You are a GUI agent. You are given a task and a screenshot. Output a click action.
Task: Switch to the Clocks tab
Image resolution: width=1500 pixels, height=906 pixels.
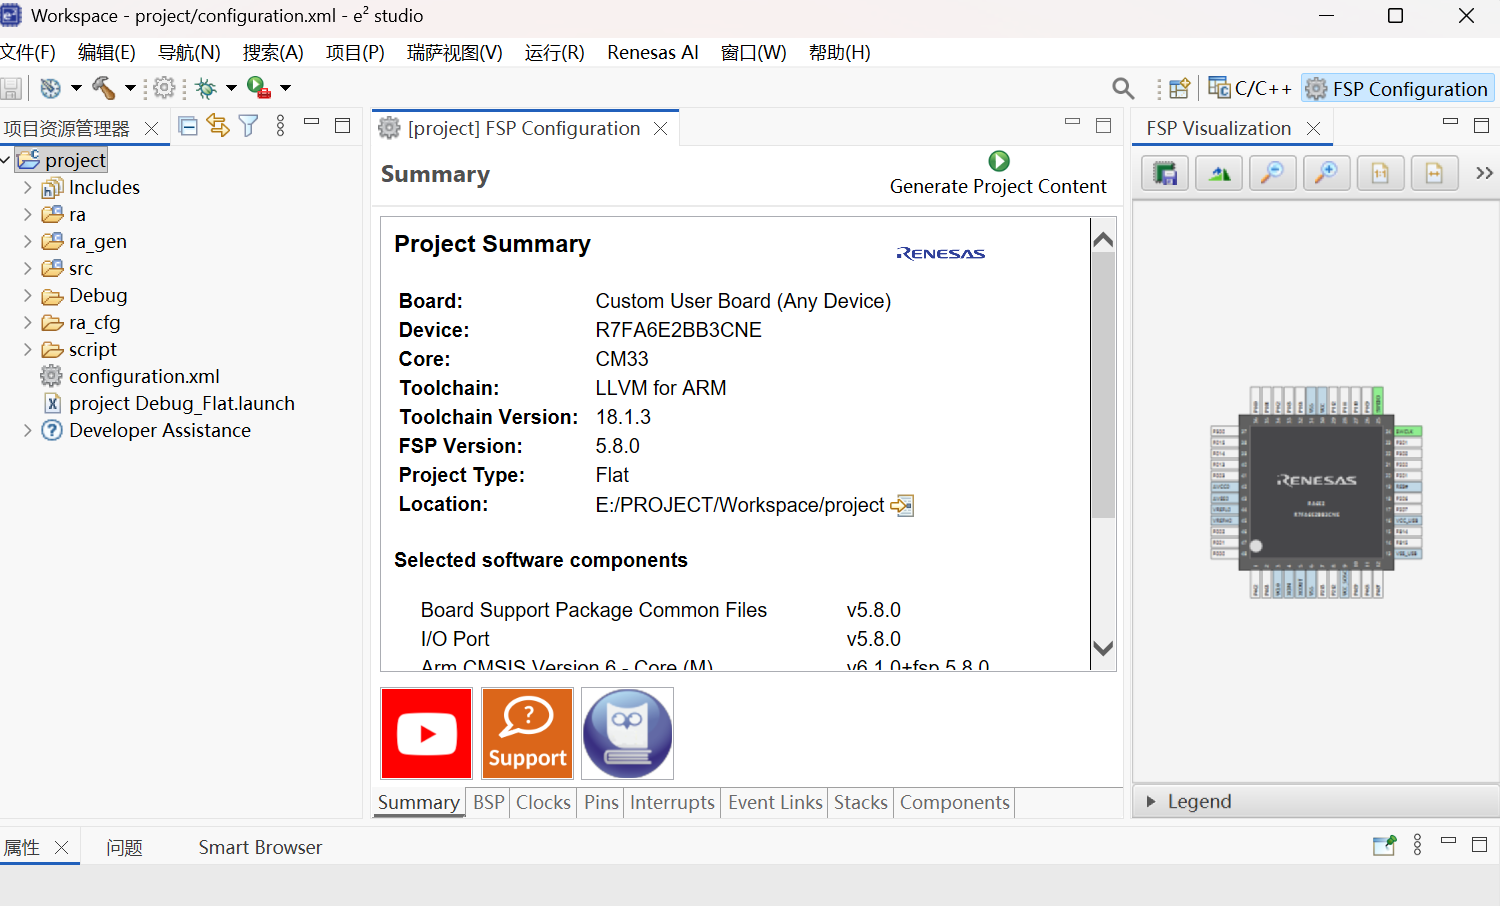[x=543, y=802]
